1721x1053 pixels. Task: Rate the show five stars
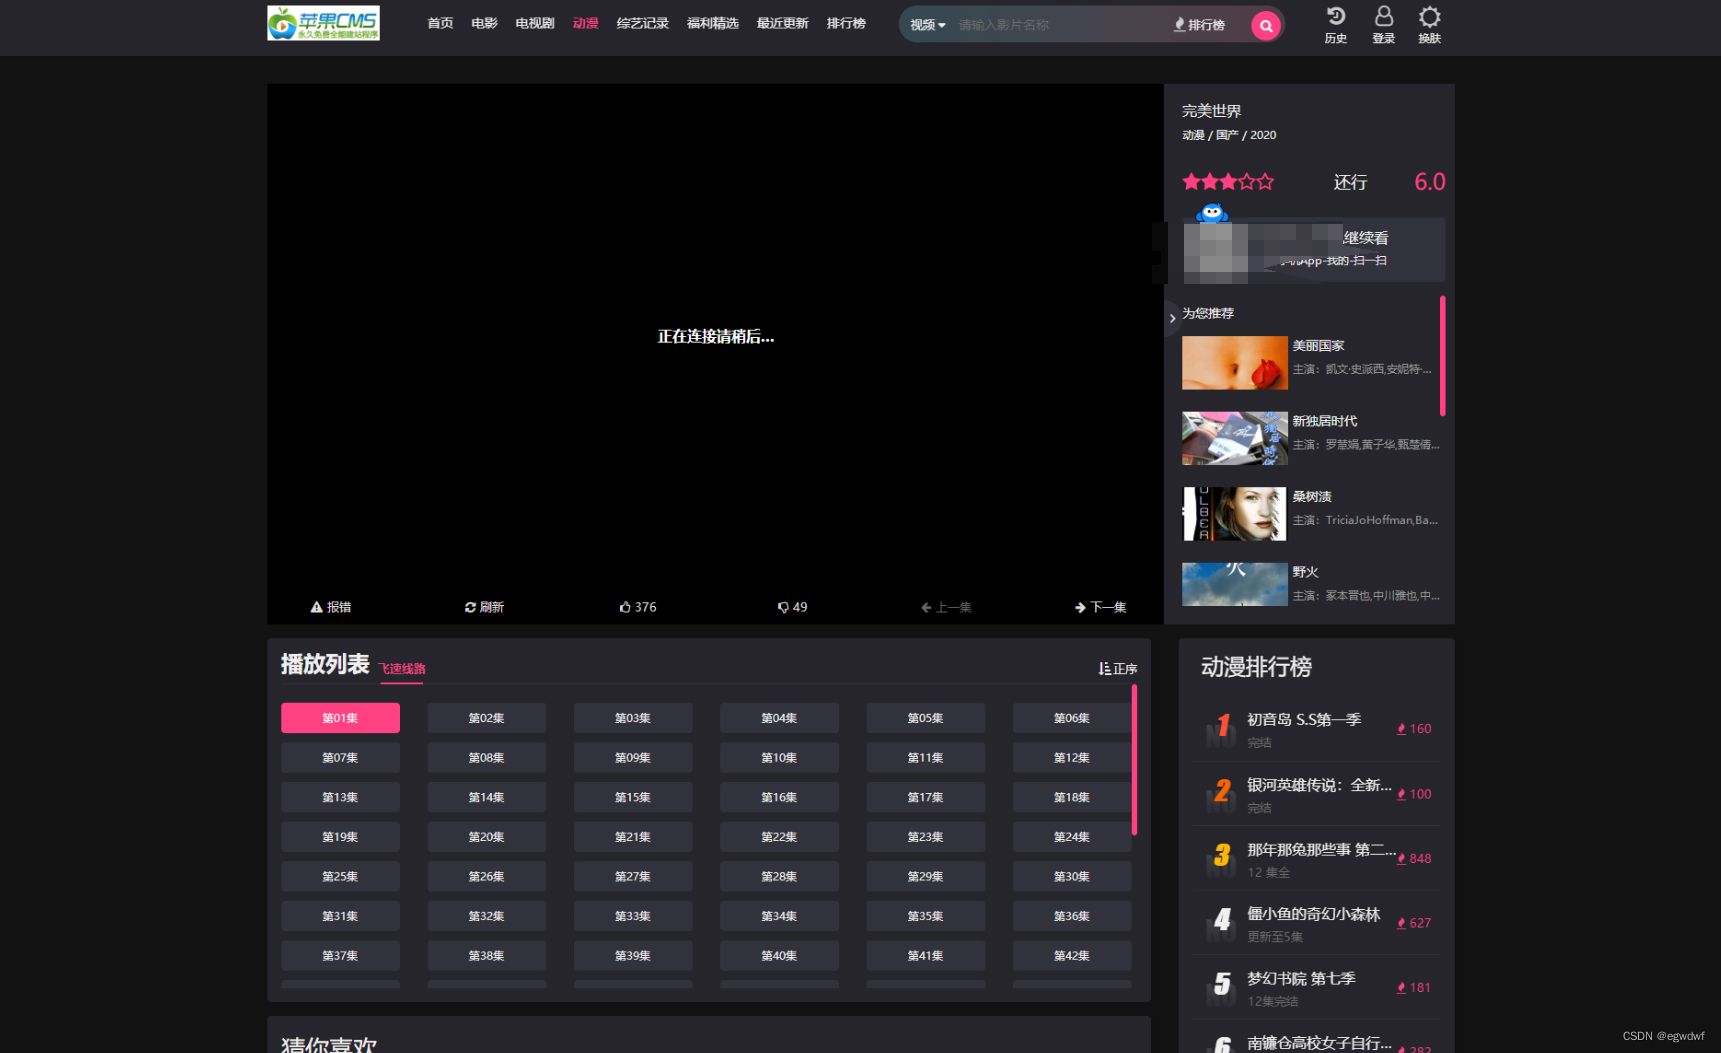(x=1267, y=181)
